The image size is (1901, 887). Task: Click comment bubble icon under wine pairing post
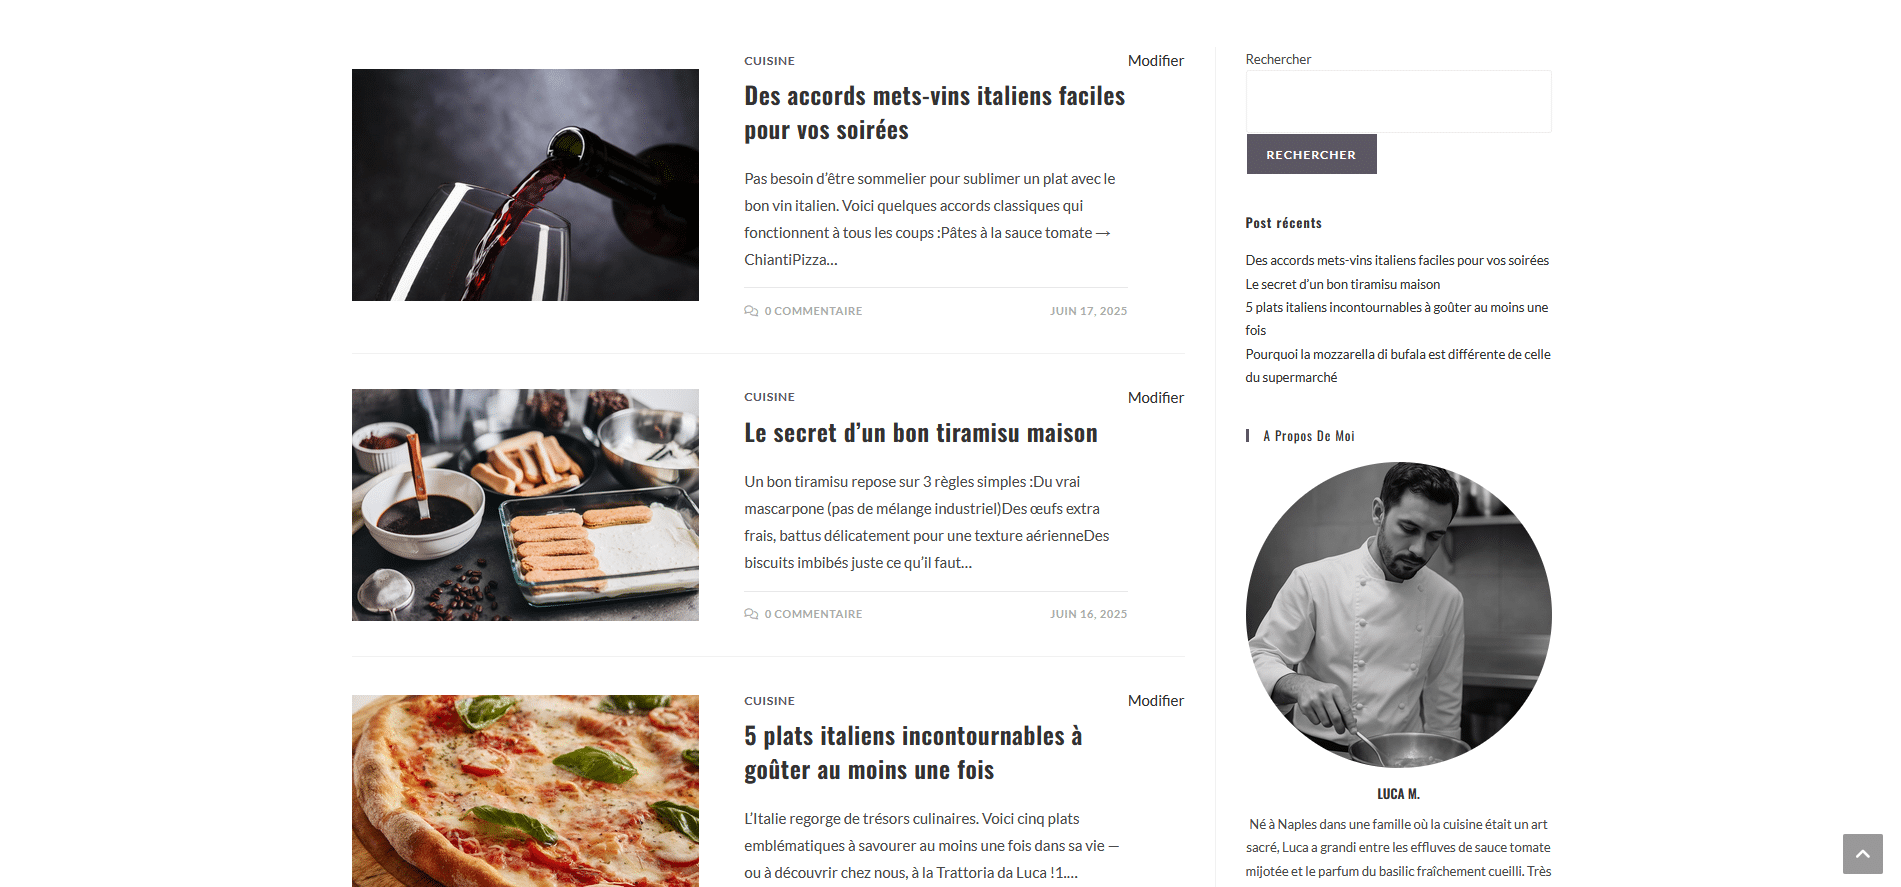pos(751,311)
